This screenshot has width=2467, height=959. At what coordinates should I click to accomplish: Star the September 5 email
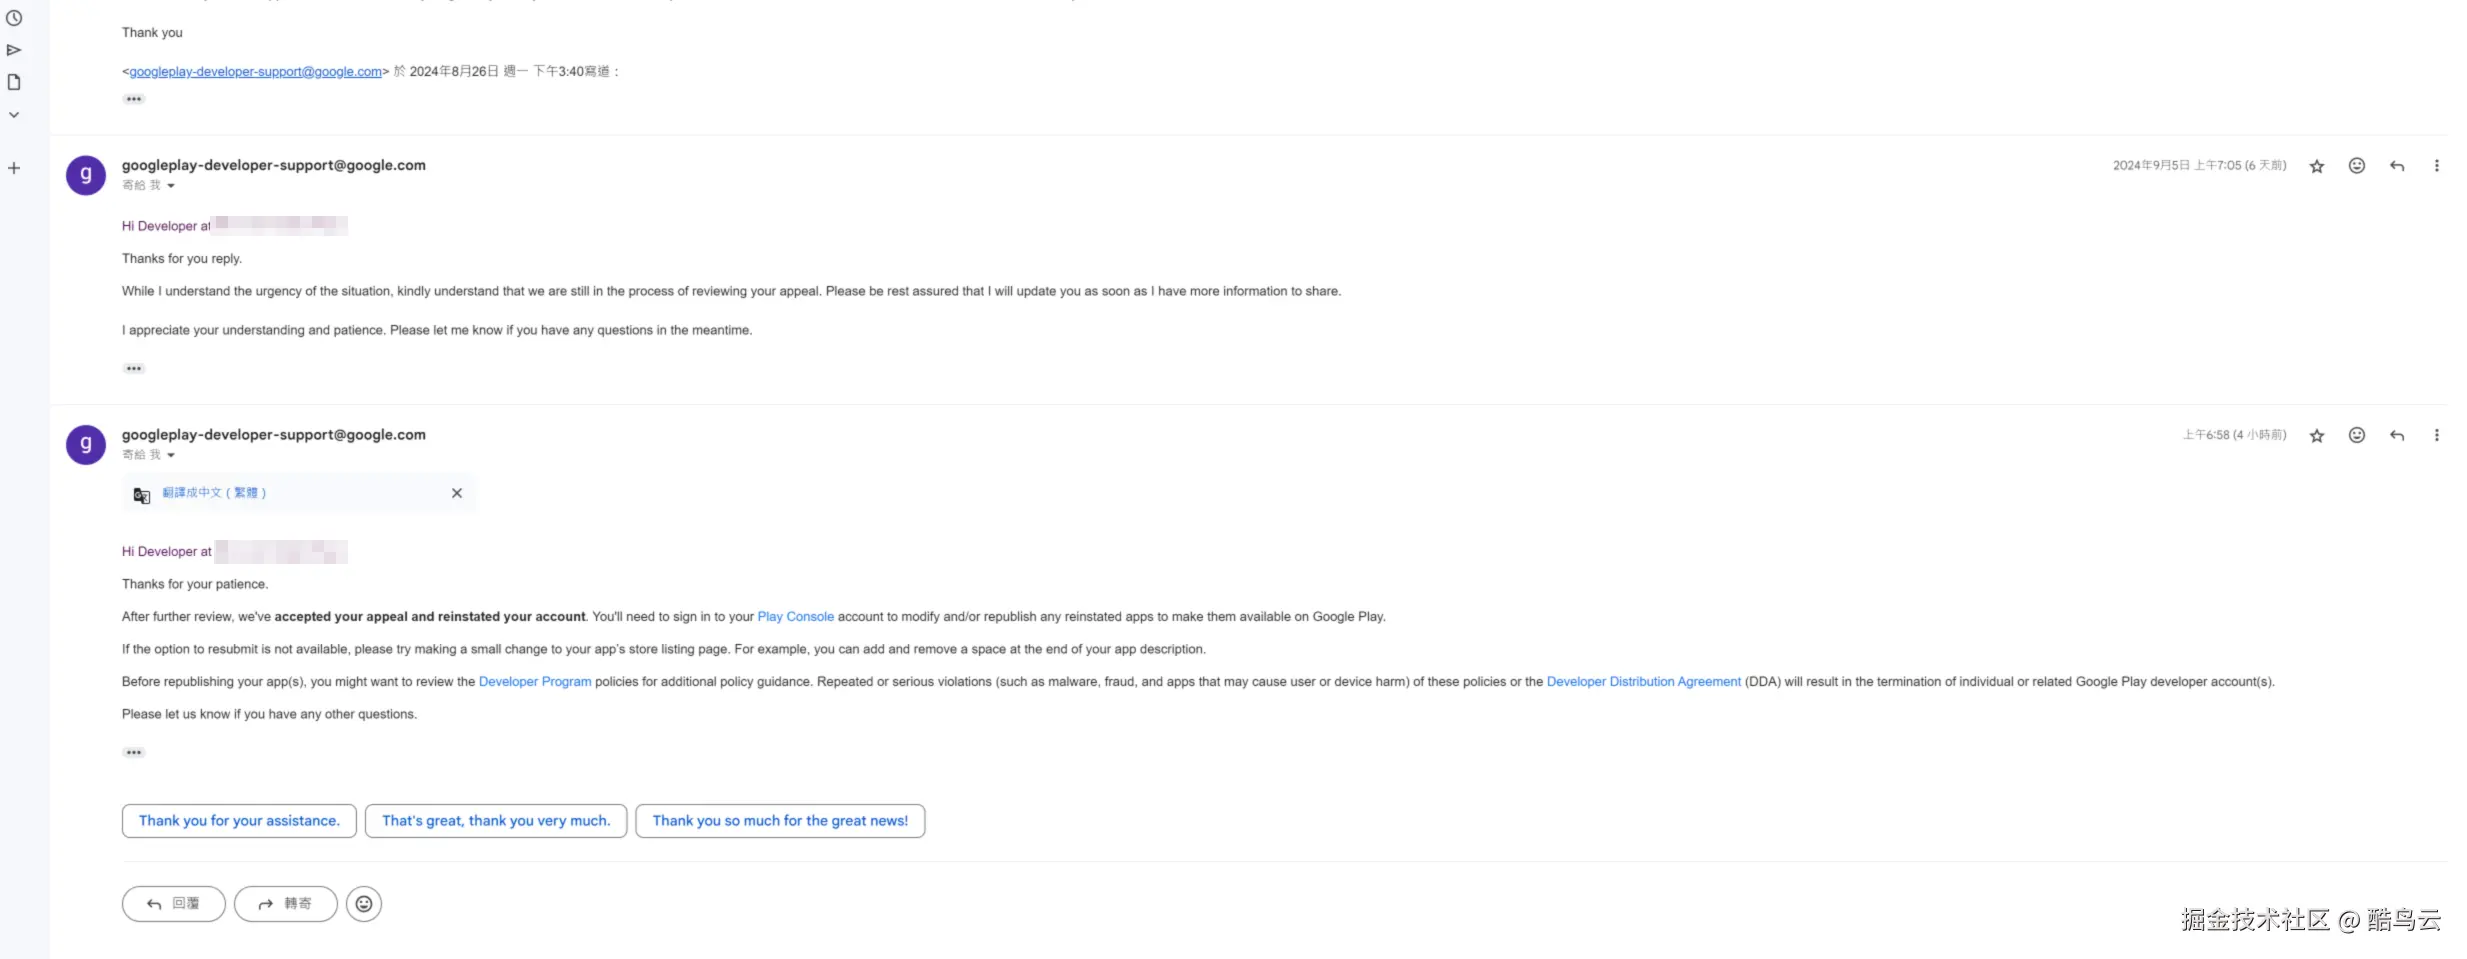(x=2317, y=166)
